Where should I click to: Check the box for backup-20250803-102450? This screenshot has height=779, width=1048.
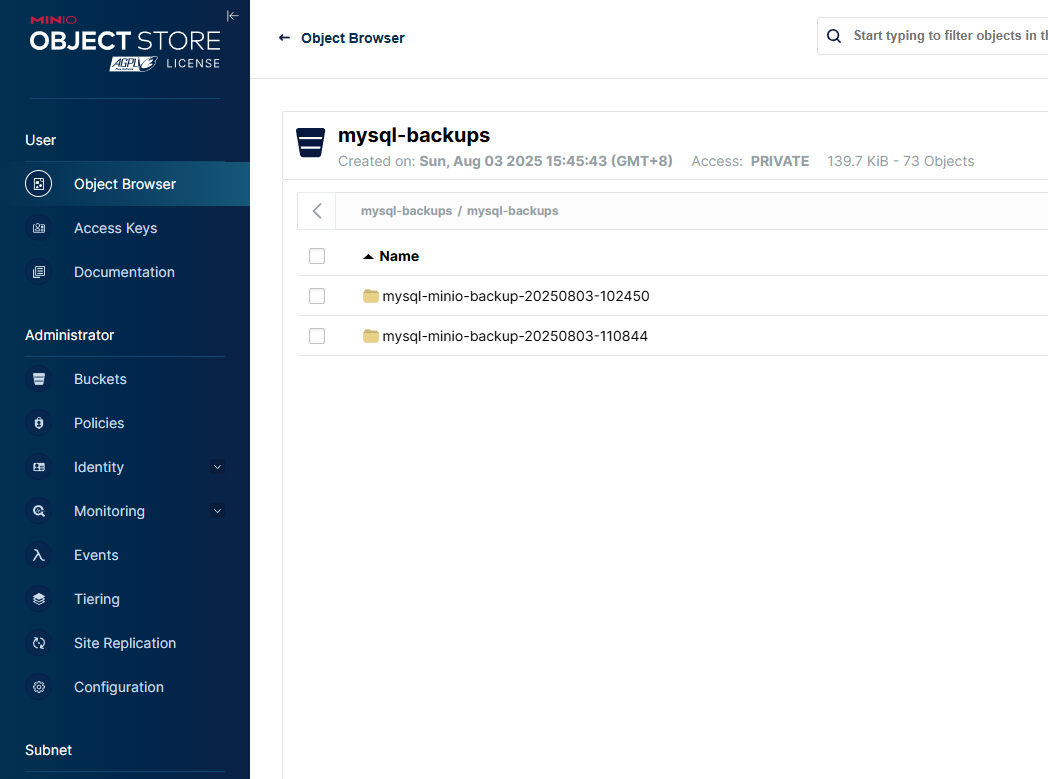[x=317, y=296]
